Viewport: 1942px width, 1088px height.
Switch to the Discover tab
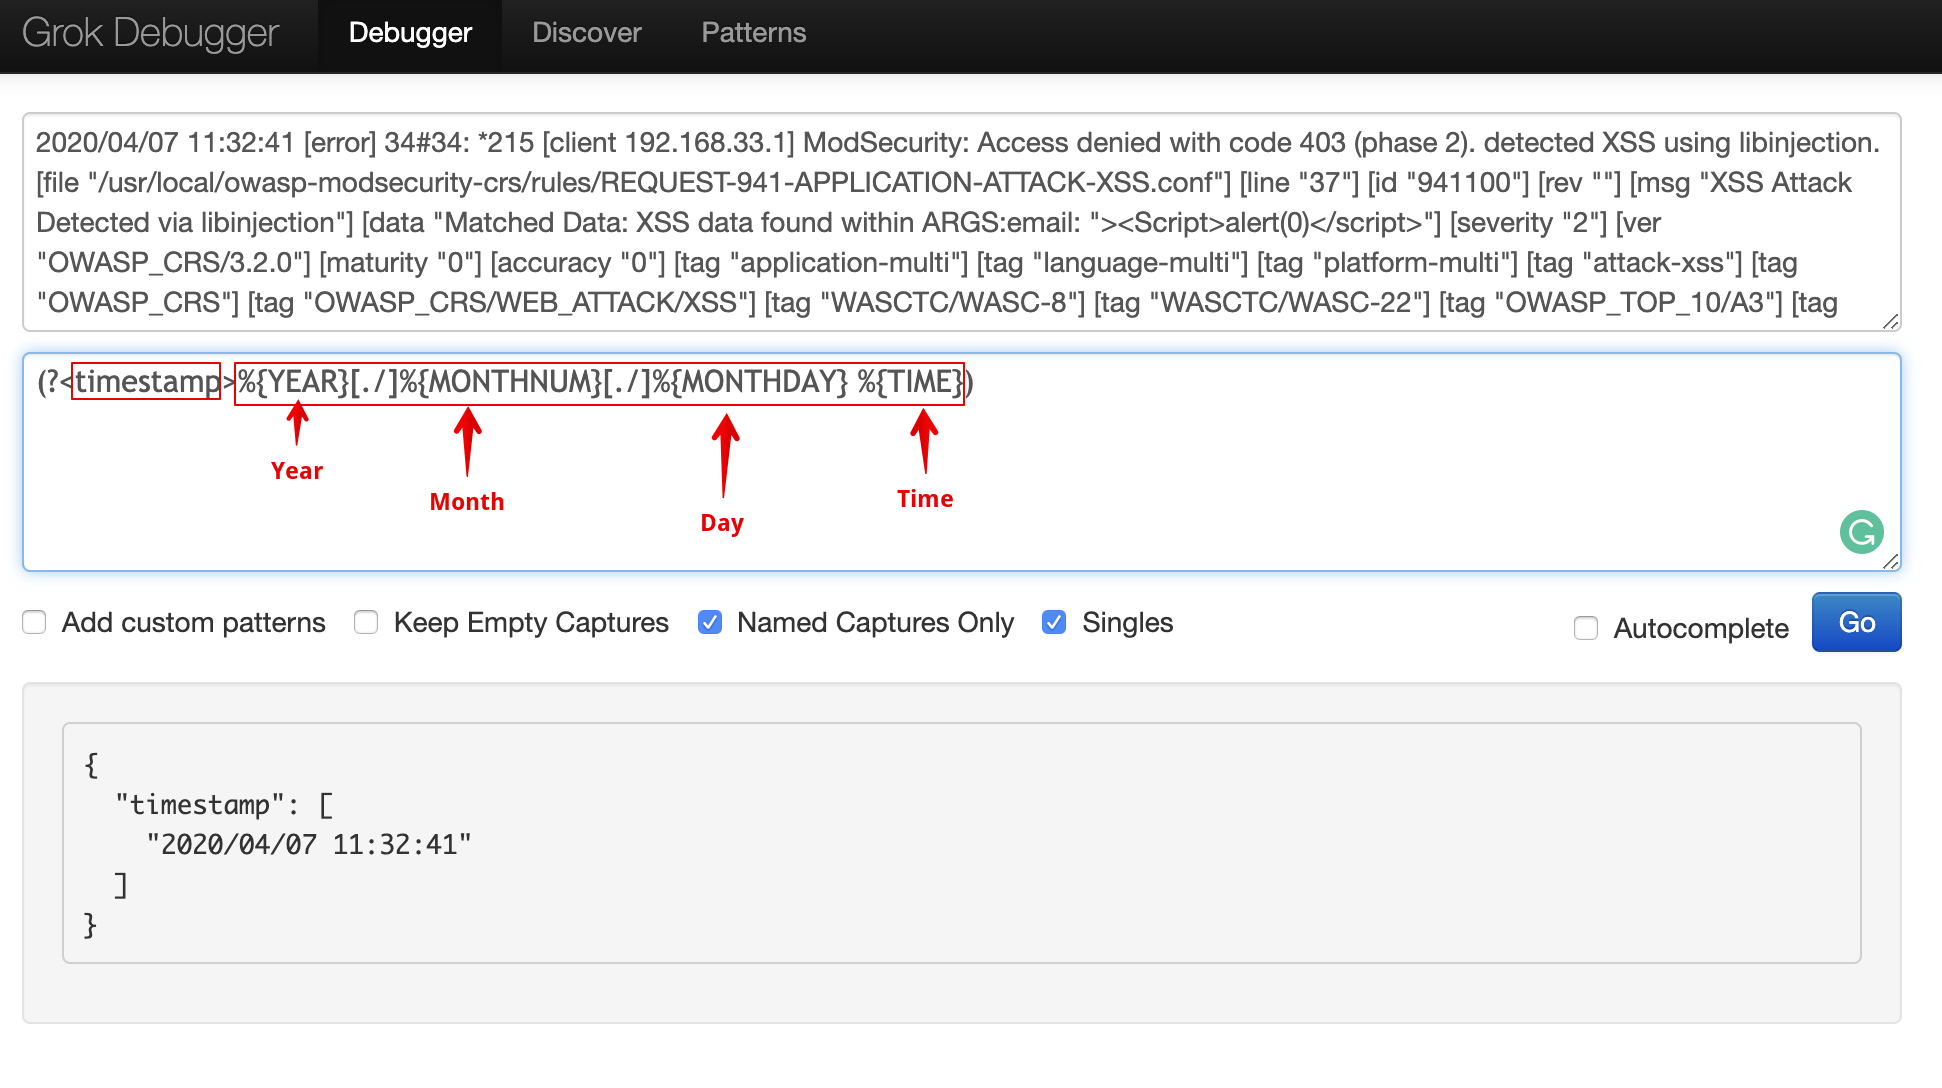[586, 33]
